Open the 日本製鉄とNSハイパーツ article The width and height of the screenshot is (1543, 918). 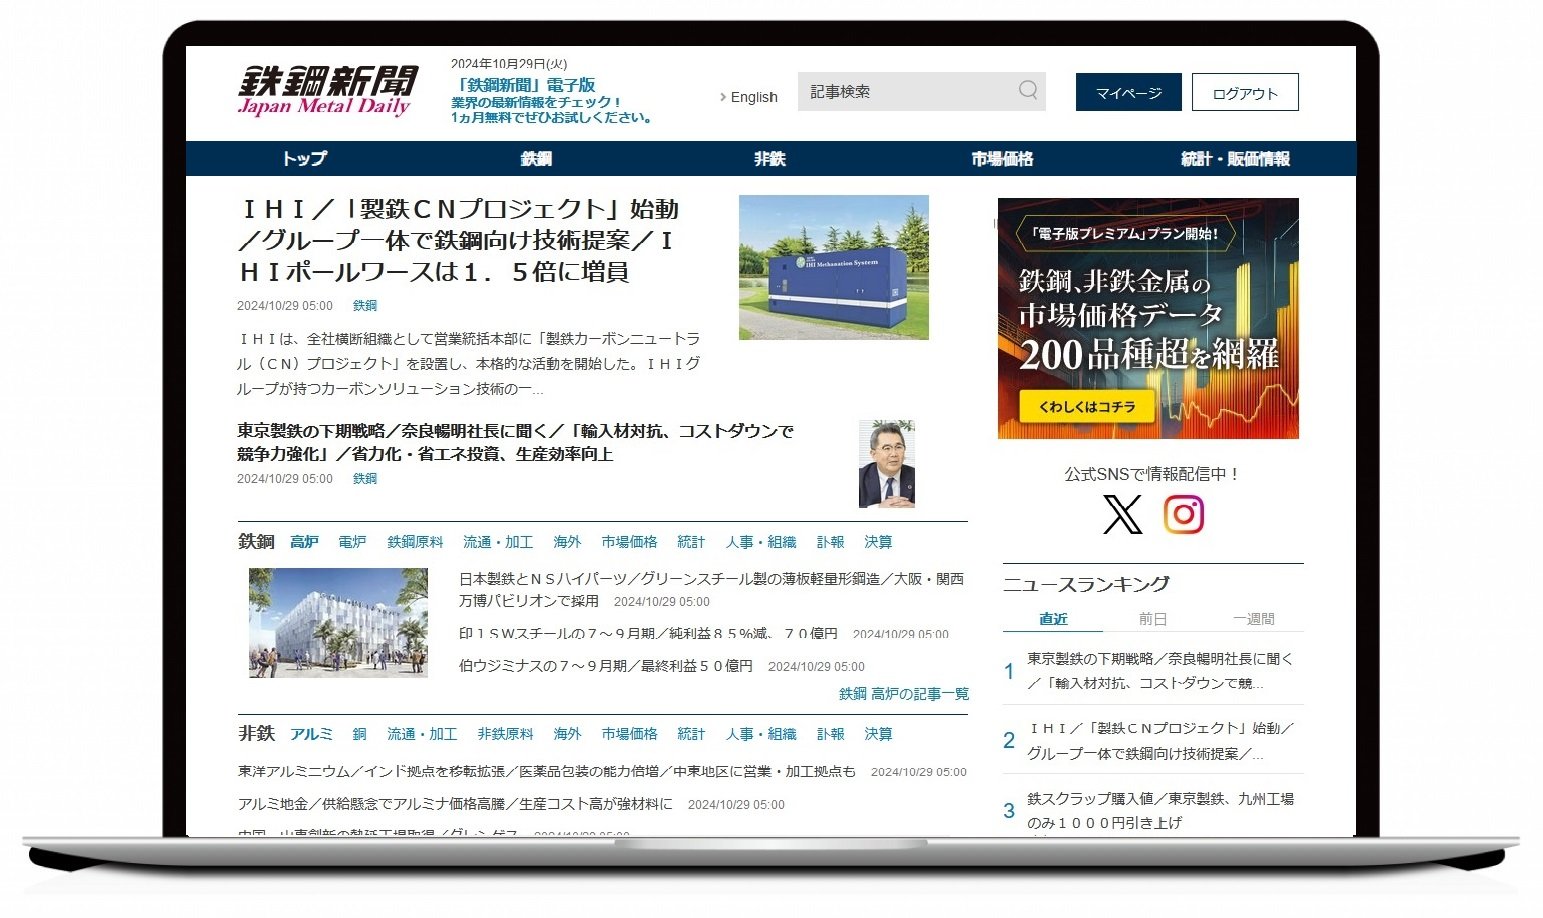(711, 590)
